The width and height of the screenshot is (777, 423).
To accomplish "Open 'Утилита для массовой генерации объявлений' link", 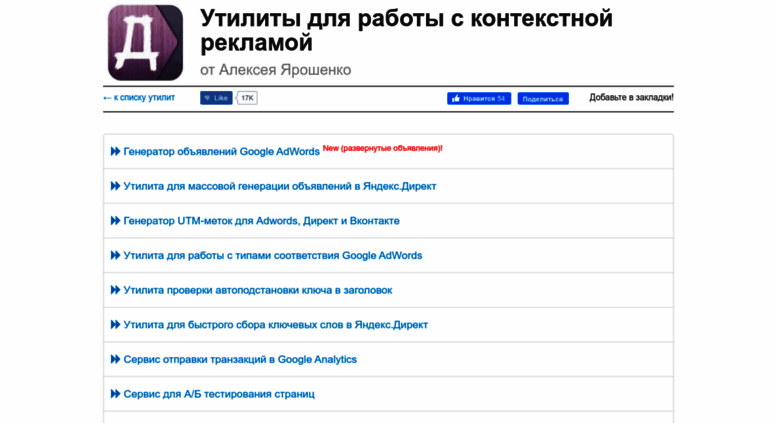I will tap(280, 186).
